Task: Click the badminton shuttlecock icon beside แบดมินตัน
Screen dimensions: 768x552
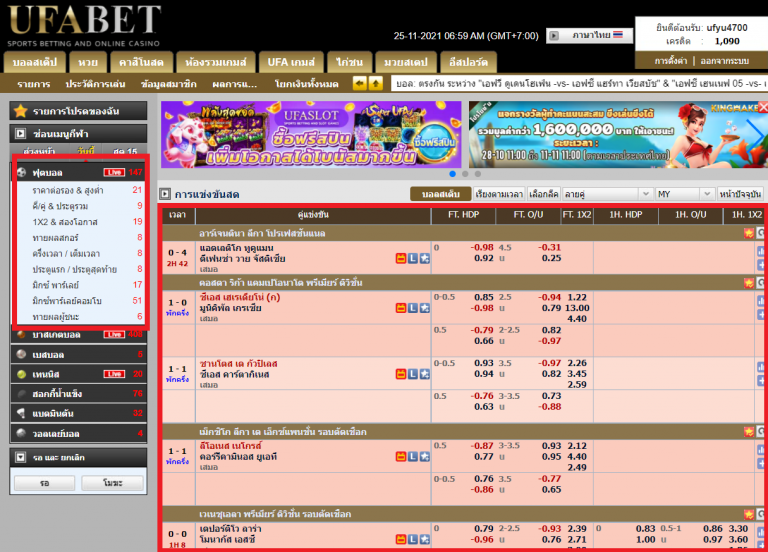Action: [x=21, y=413]
